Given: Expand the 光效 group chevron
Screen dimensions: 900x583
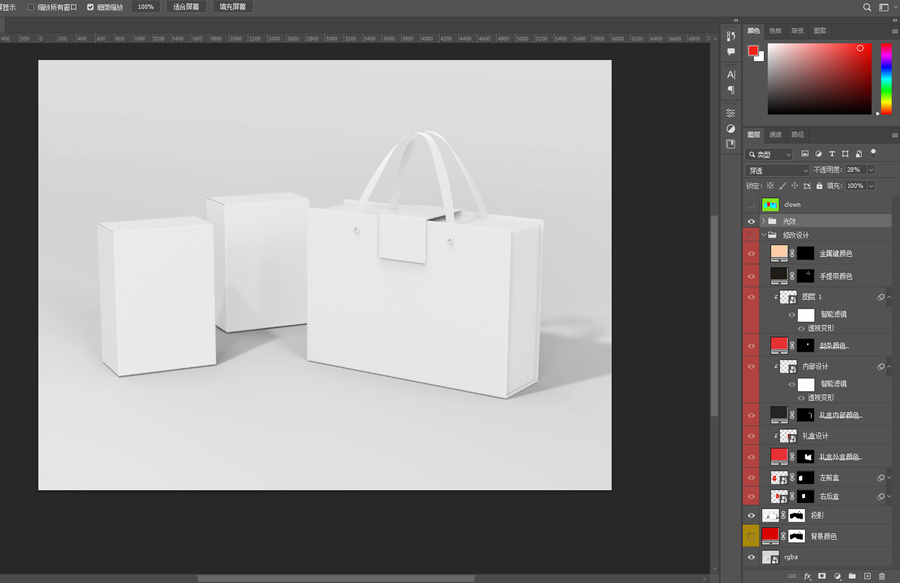Looking at the screenshot, I should point(763,221).
